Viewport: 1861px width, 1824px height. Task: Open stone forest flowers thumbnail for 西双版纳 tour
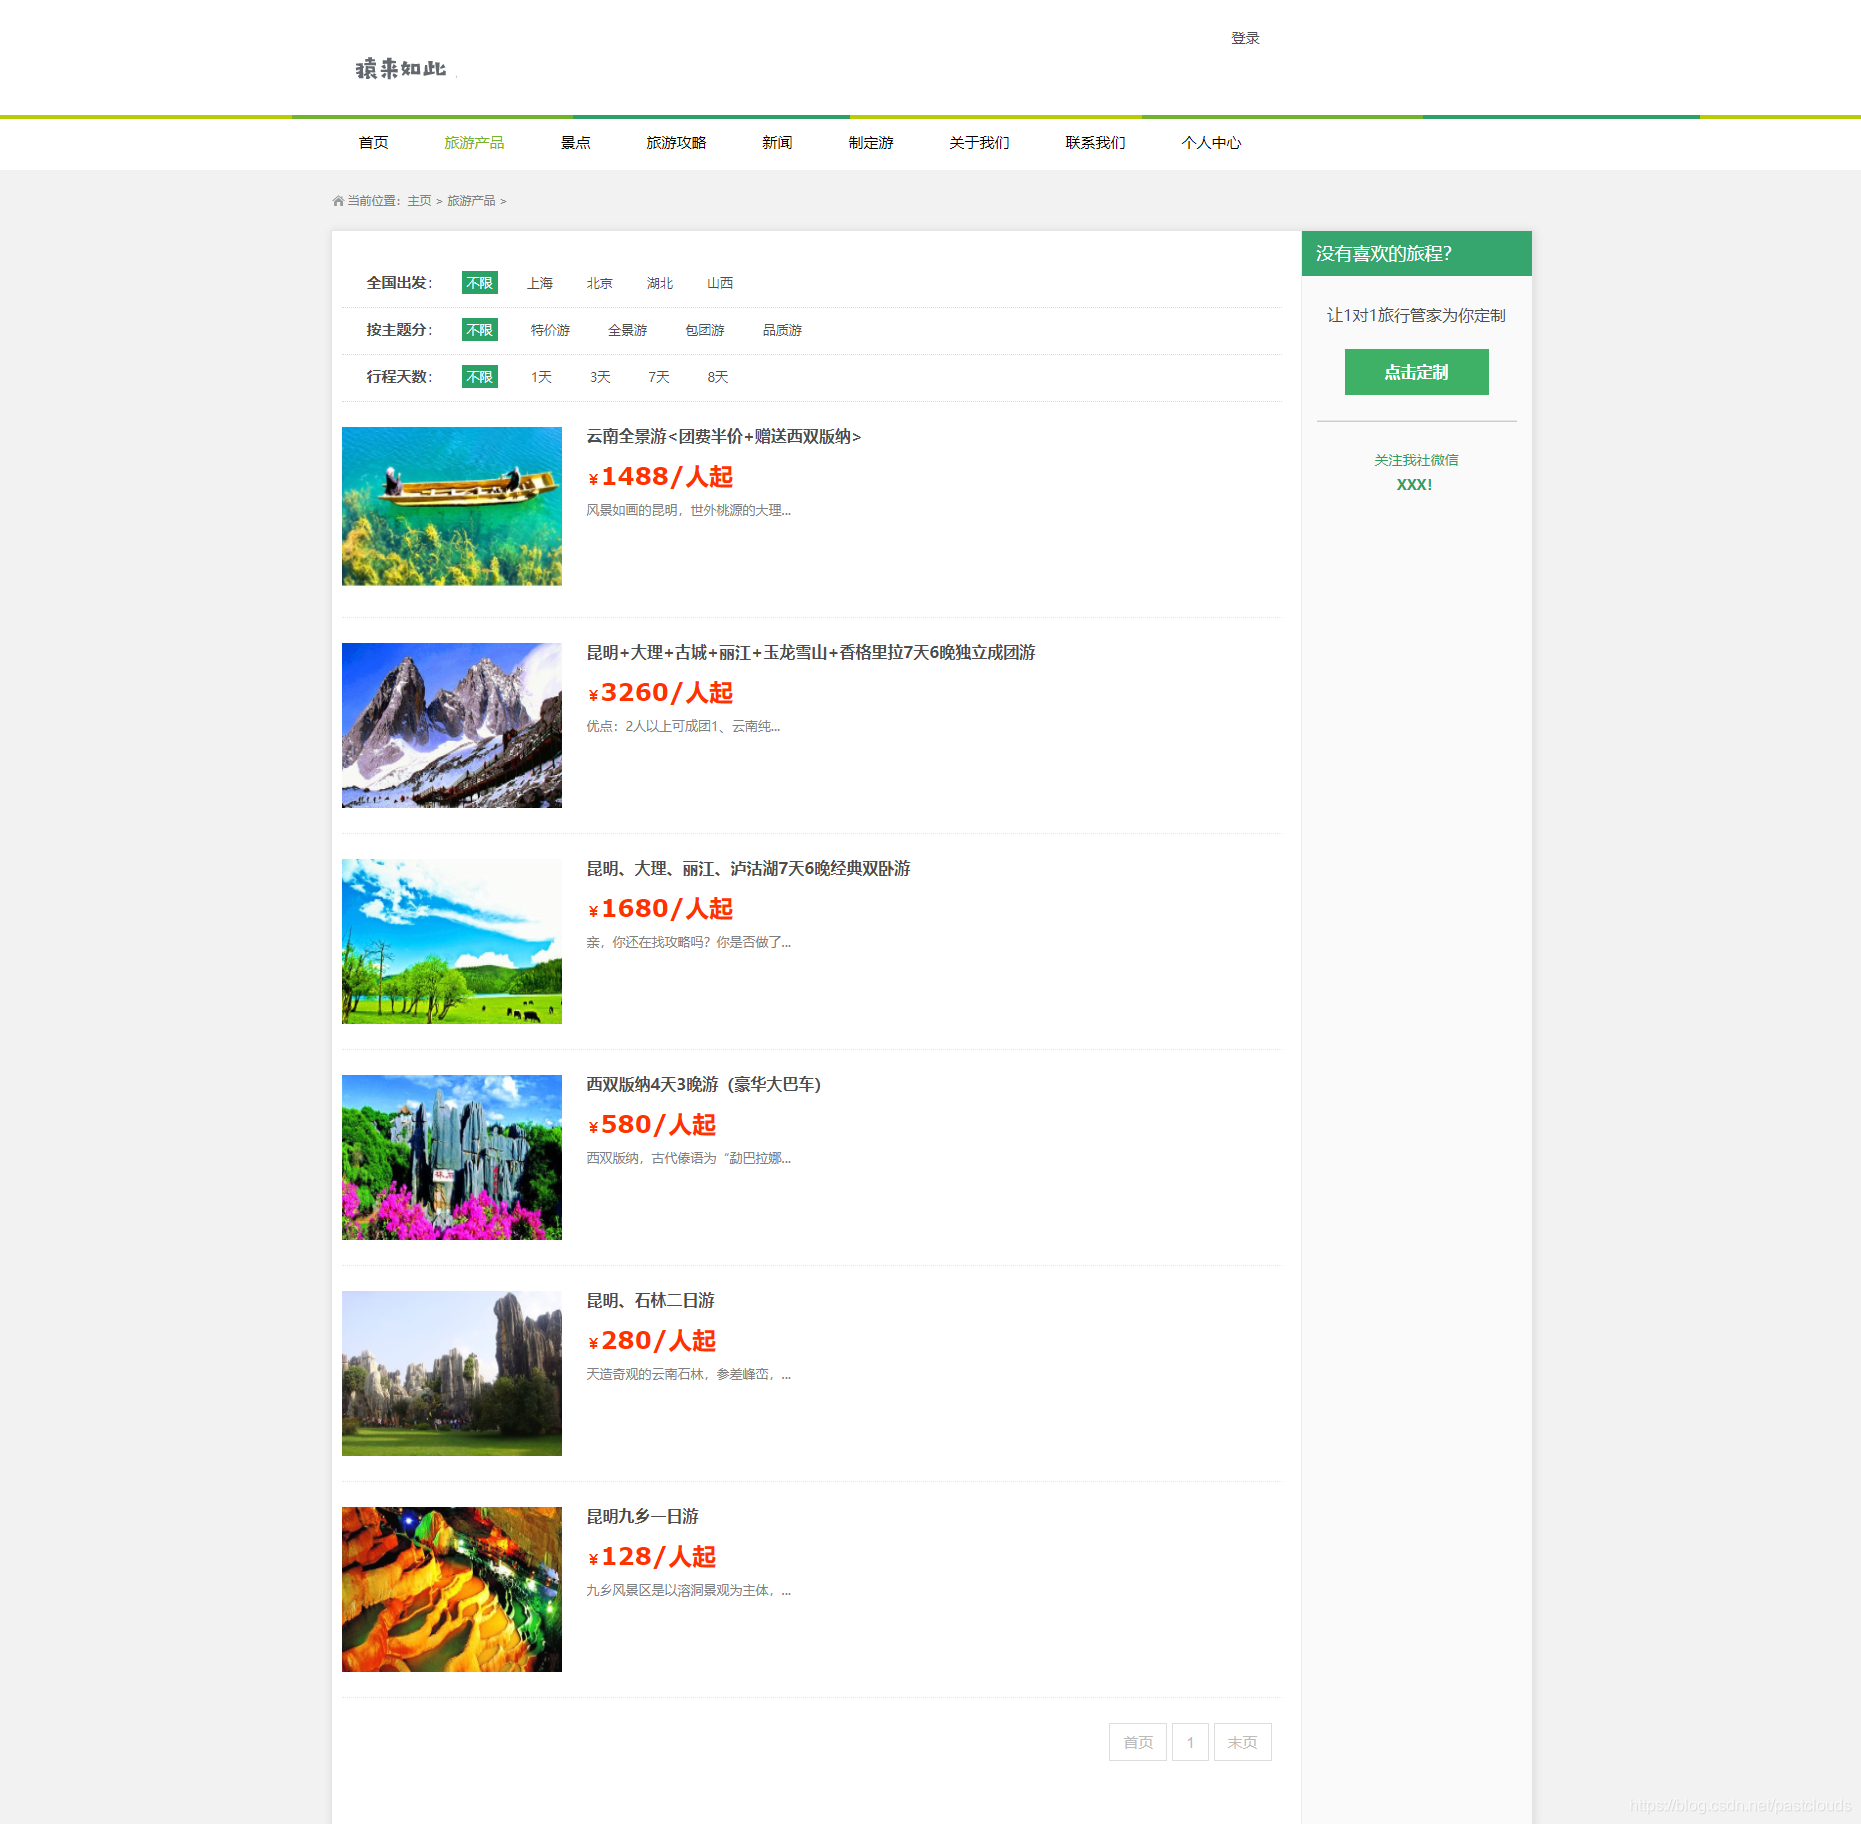click(x=452, y=1157)
